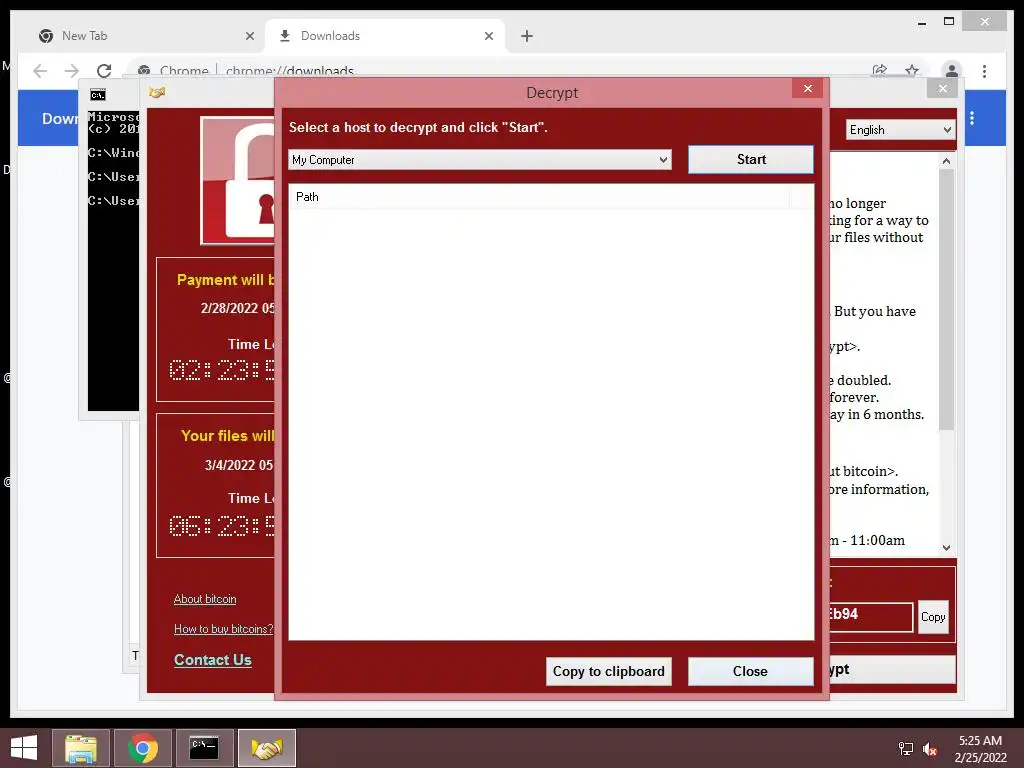The height and width of the screenshot is (768, 1024).
Task: Close the New Tab tab
Action: coord(249,36)
